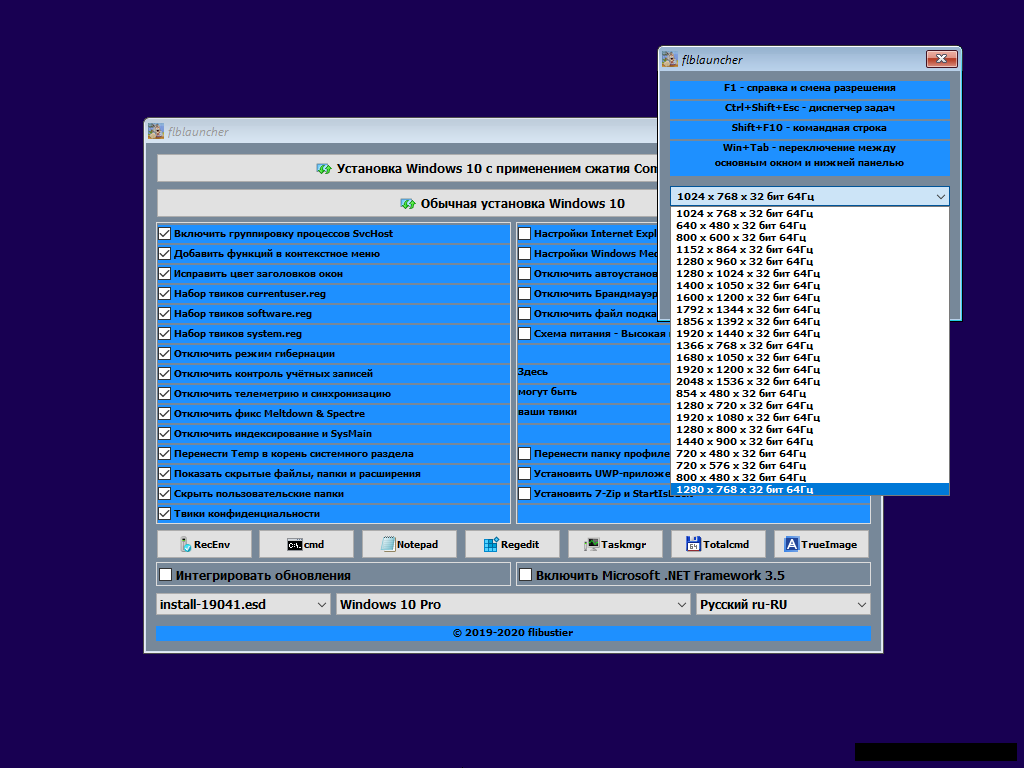Viewport: 1024px width, 768px height.
Task: Click Shift+F10 - командная строка label
Action: pyautogui.click(x=810, y=128)
